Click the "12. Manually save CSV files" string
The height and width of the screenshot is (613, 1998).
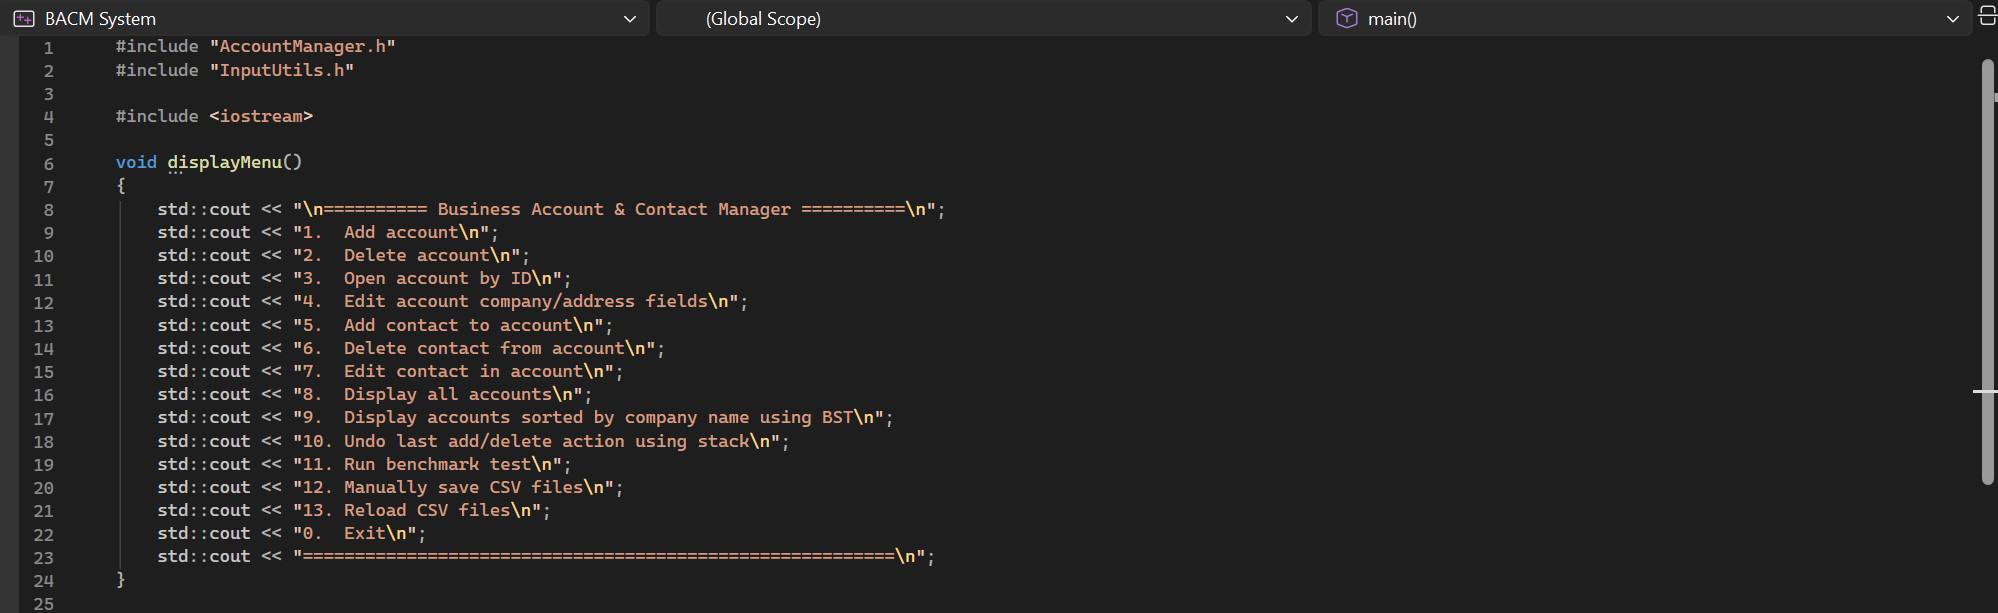click(x=453, y=487)
